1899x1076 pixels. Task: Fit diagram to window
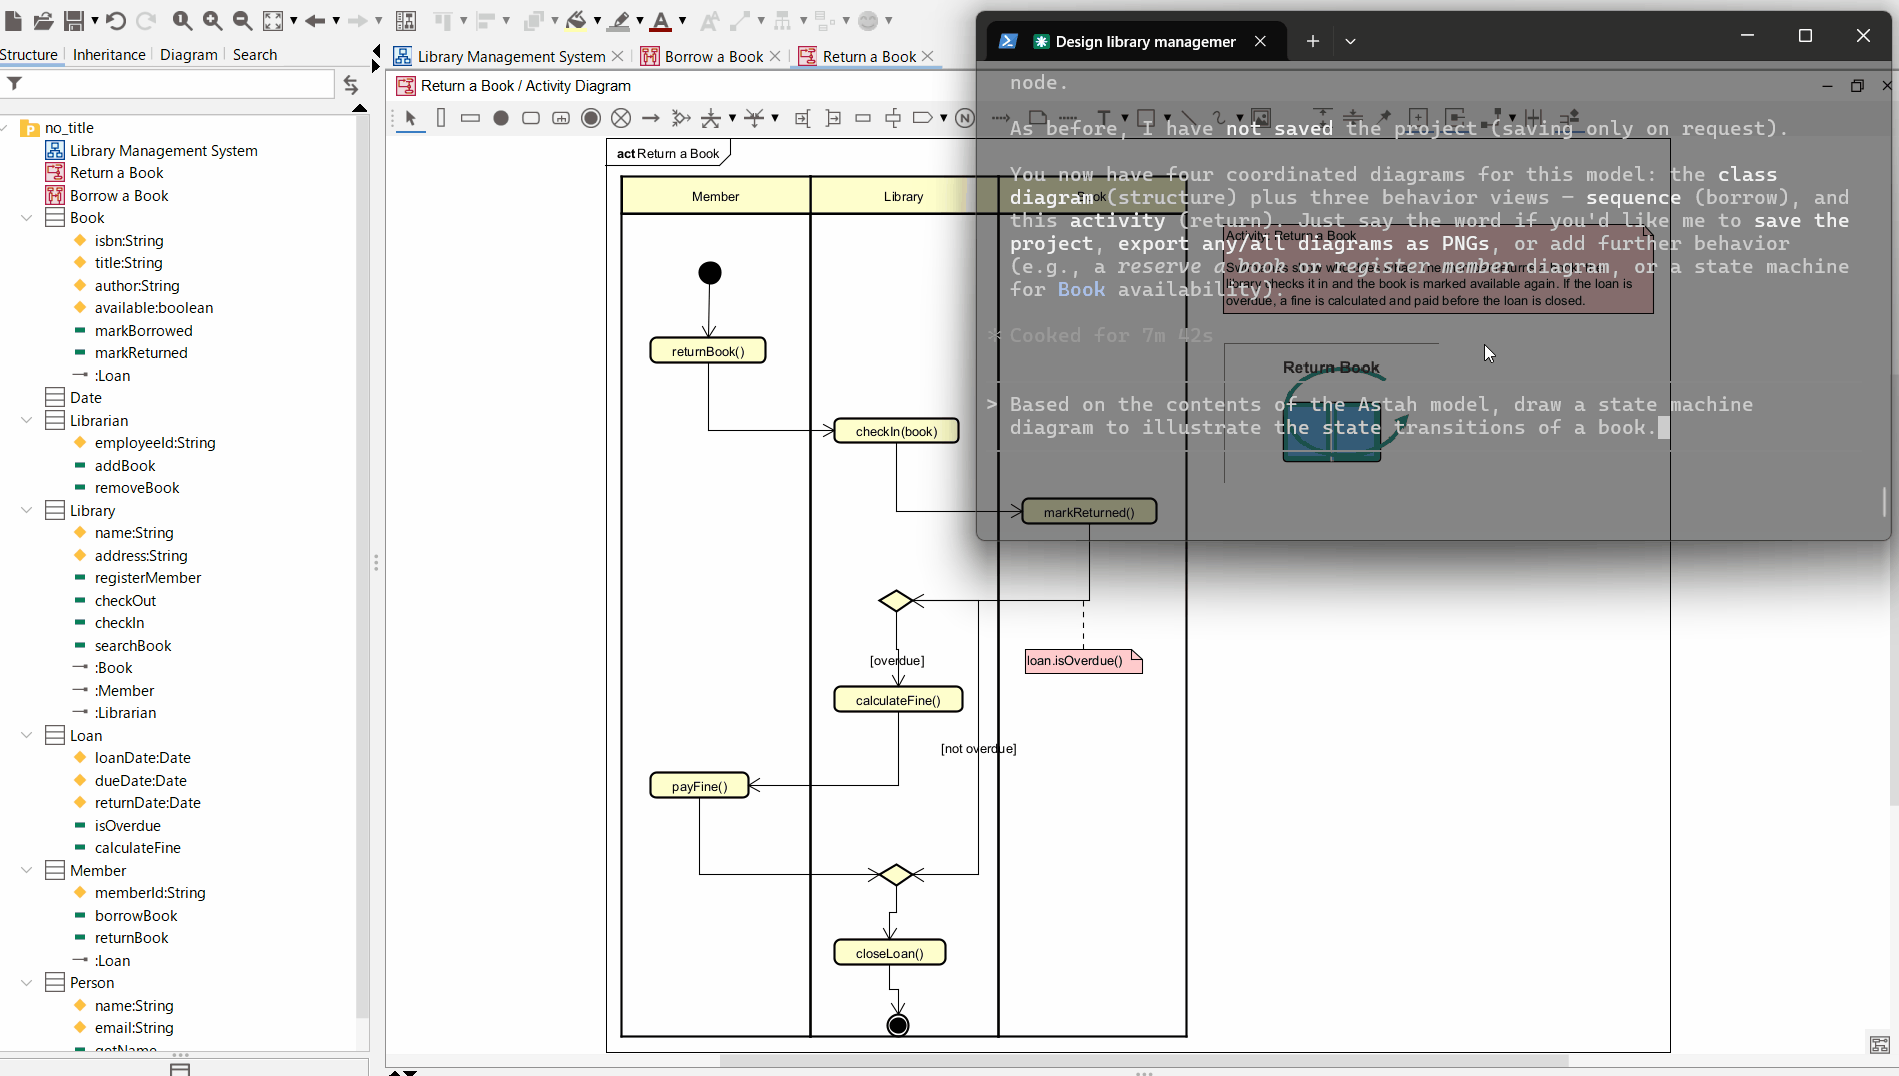[x=273, y=20]
